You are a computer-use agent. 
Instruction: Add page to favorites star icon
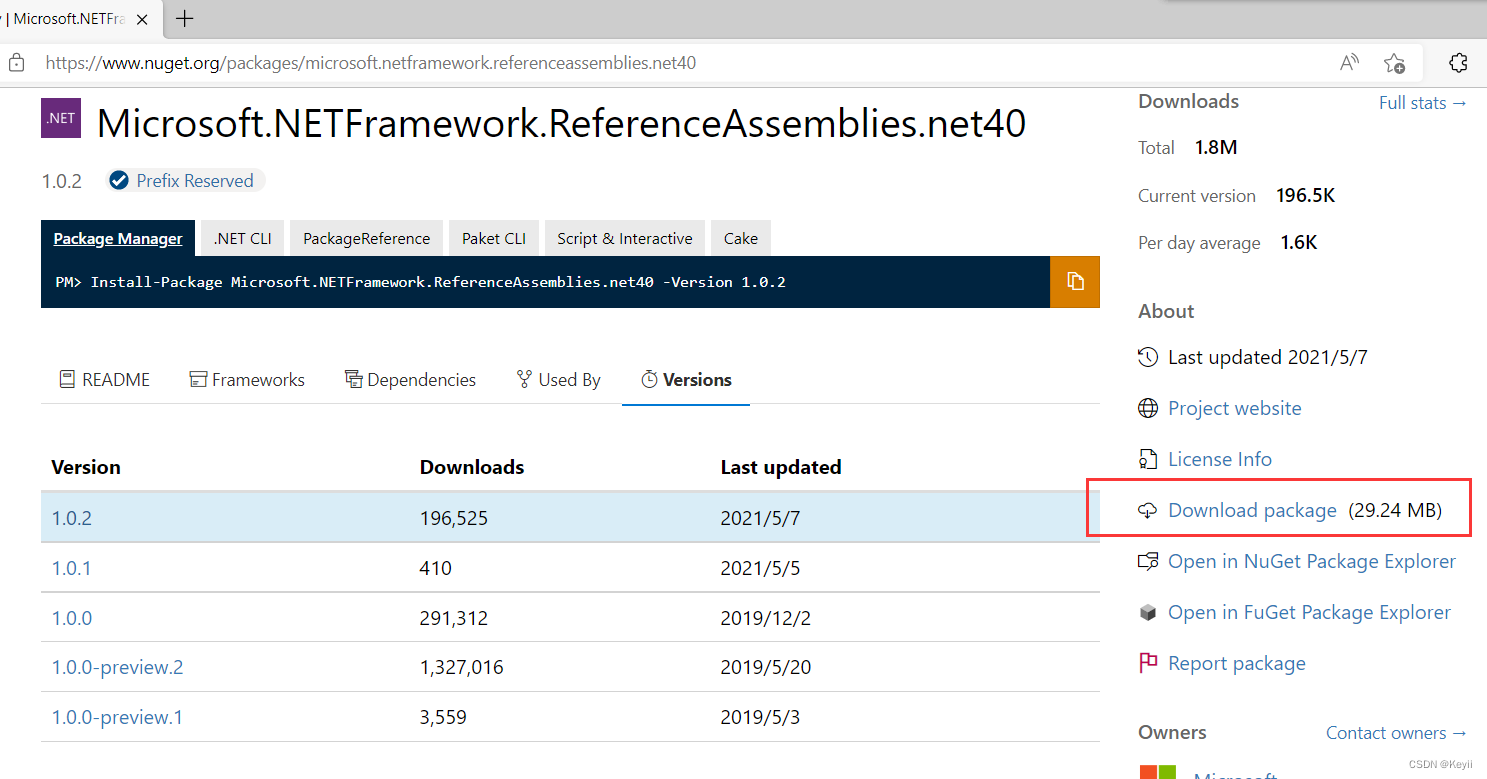[x=1395, y=63]
